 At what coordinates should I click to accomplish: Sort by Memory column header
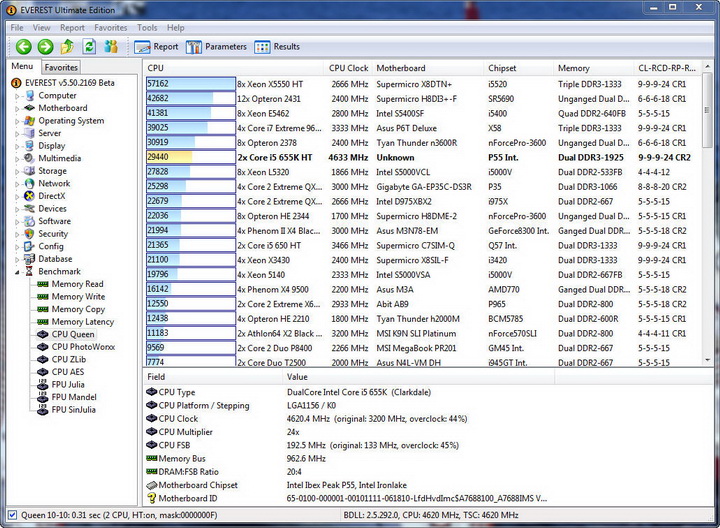[x=594, y=68]
